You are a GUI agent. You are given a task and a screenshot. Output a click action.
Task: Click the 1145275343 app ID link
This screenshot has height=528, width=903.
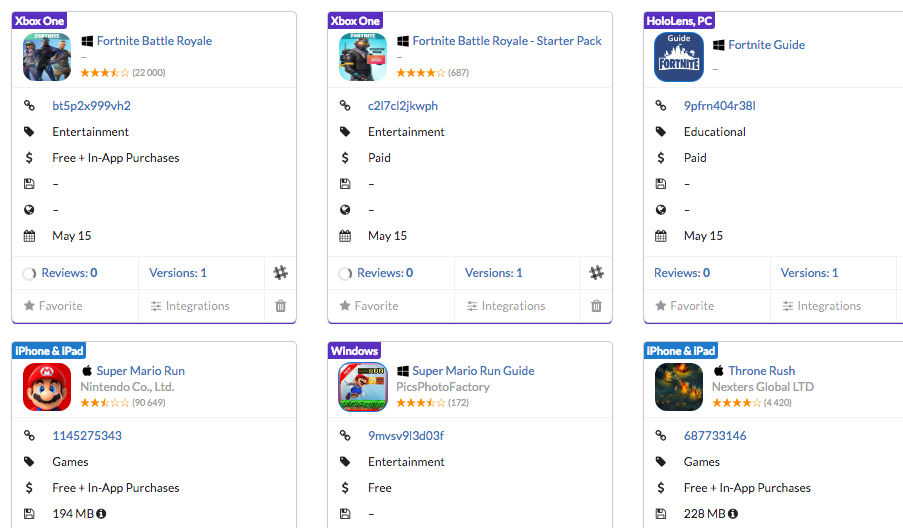coord(87,436)
